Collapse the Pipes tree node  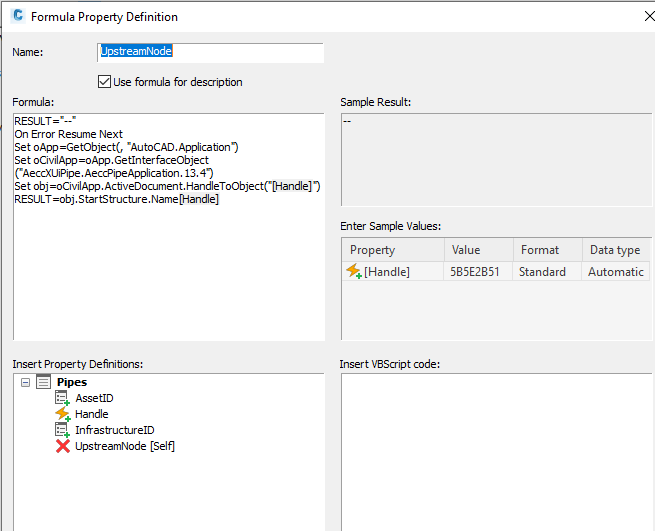[x=25, y=382]
